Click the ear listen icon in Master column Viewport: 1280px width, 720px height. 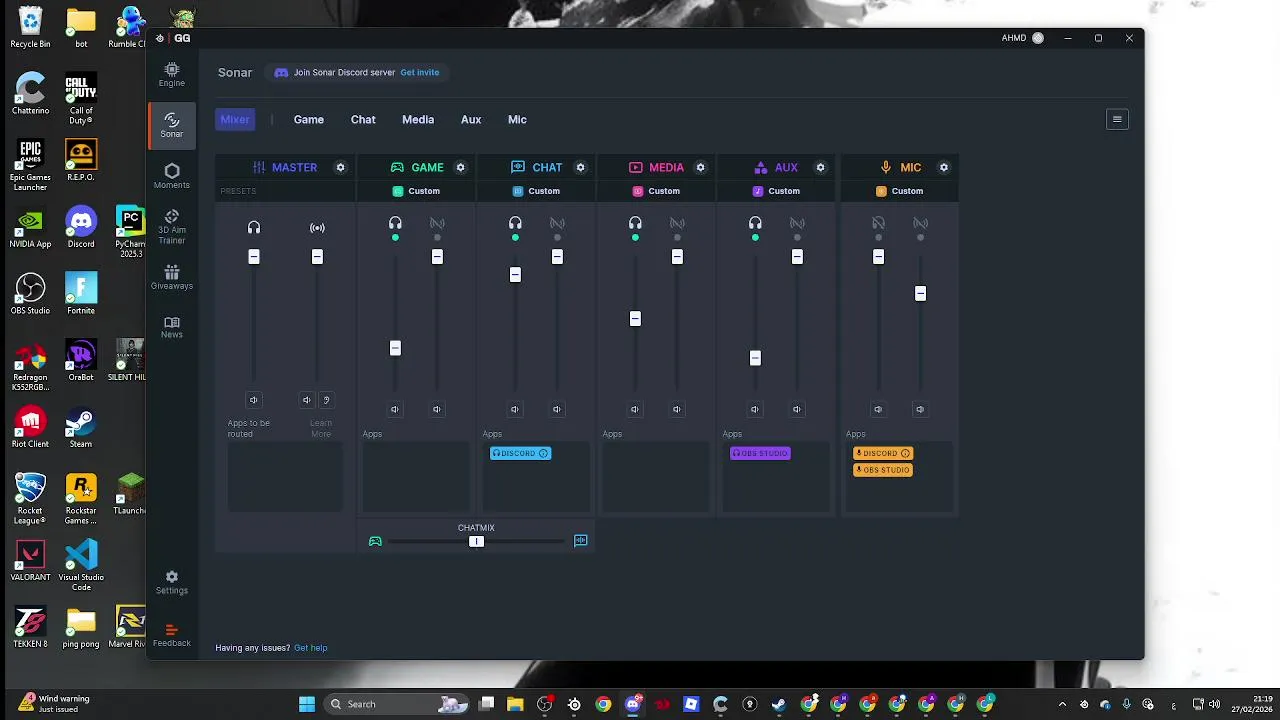click(326, 400)
